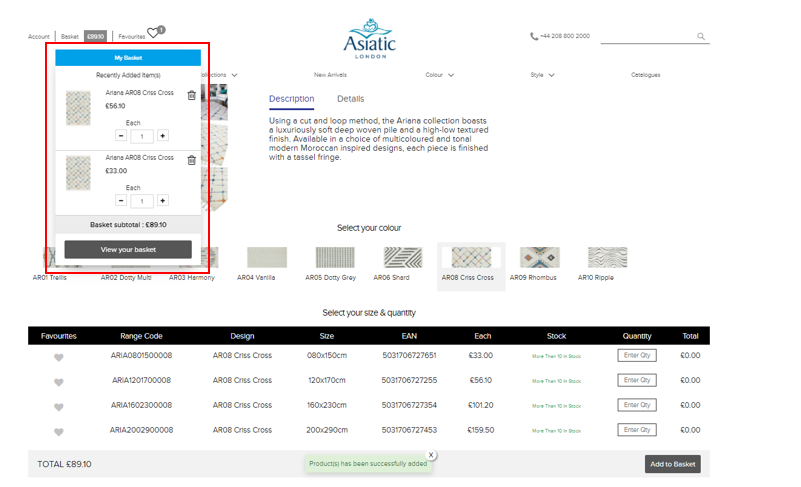Favourite the 120x170cm row heart
The image size is (801, 487).
[x=59, y=382]
